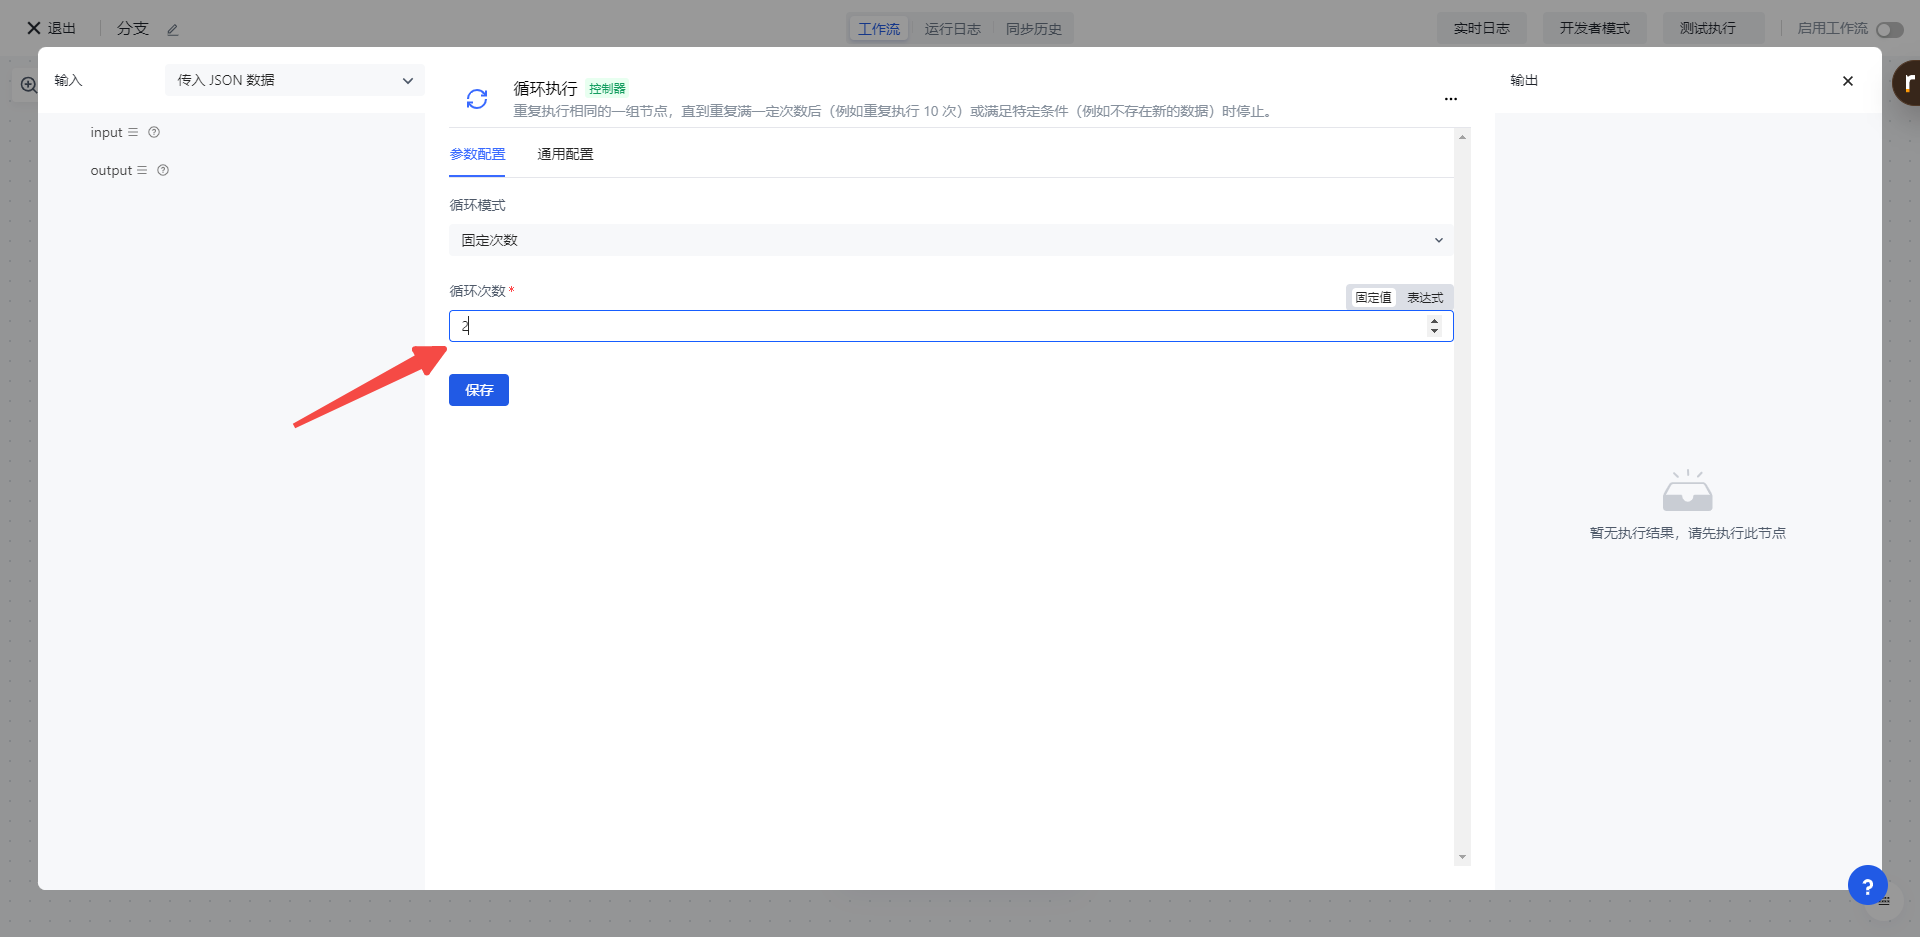Switch value mode to 表达式
This screenshot has width=1920, height=937.
pyautogui.click(x=1425, y=297)
